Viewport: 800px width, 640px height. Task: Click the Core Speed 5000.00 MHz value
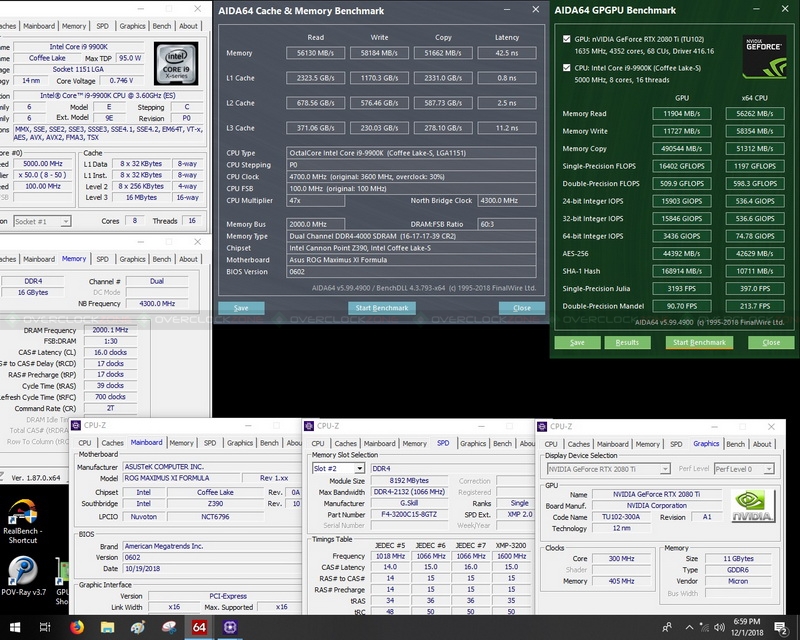click(x=43, y=164)
